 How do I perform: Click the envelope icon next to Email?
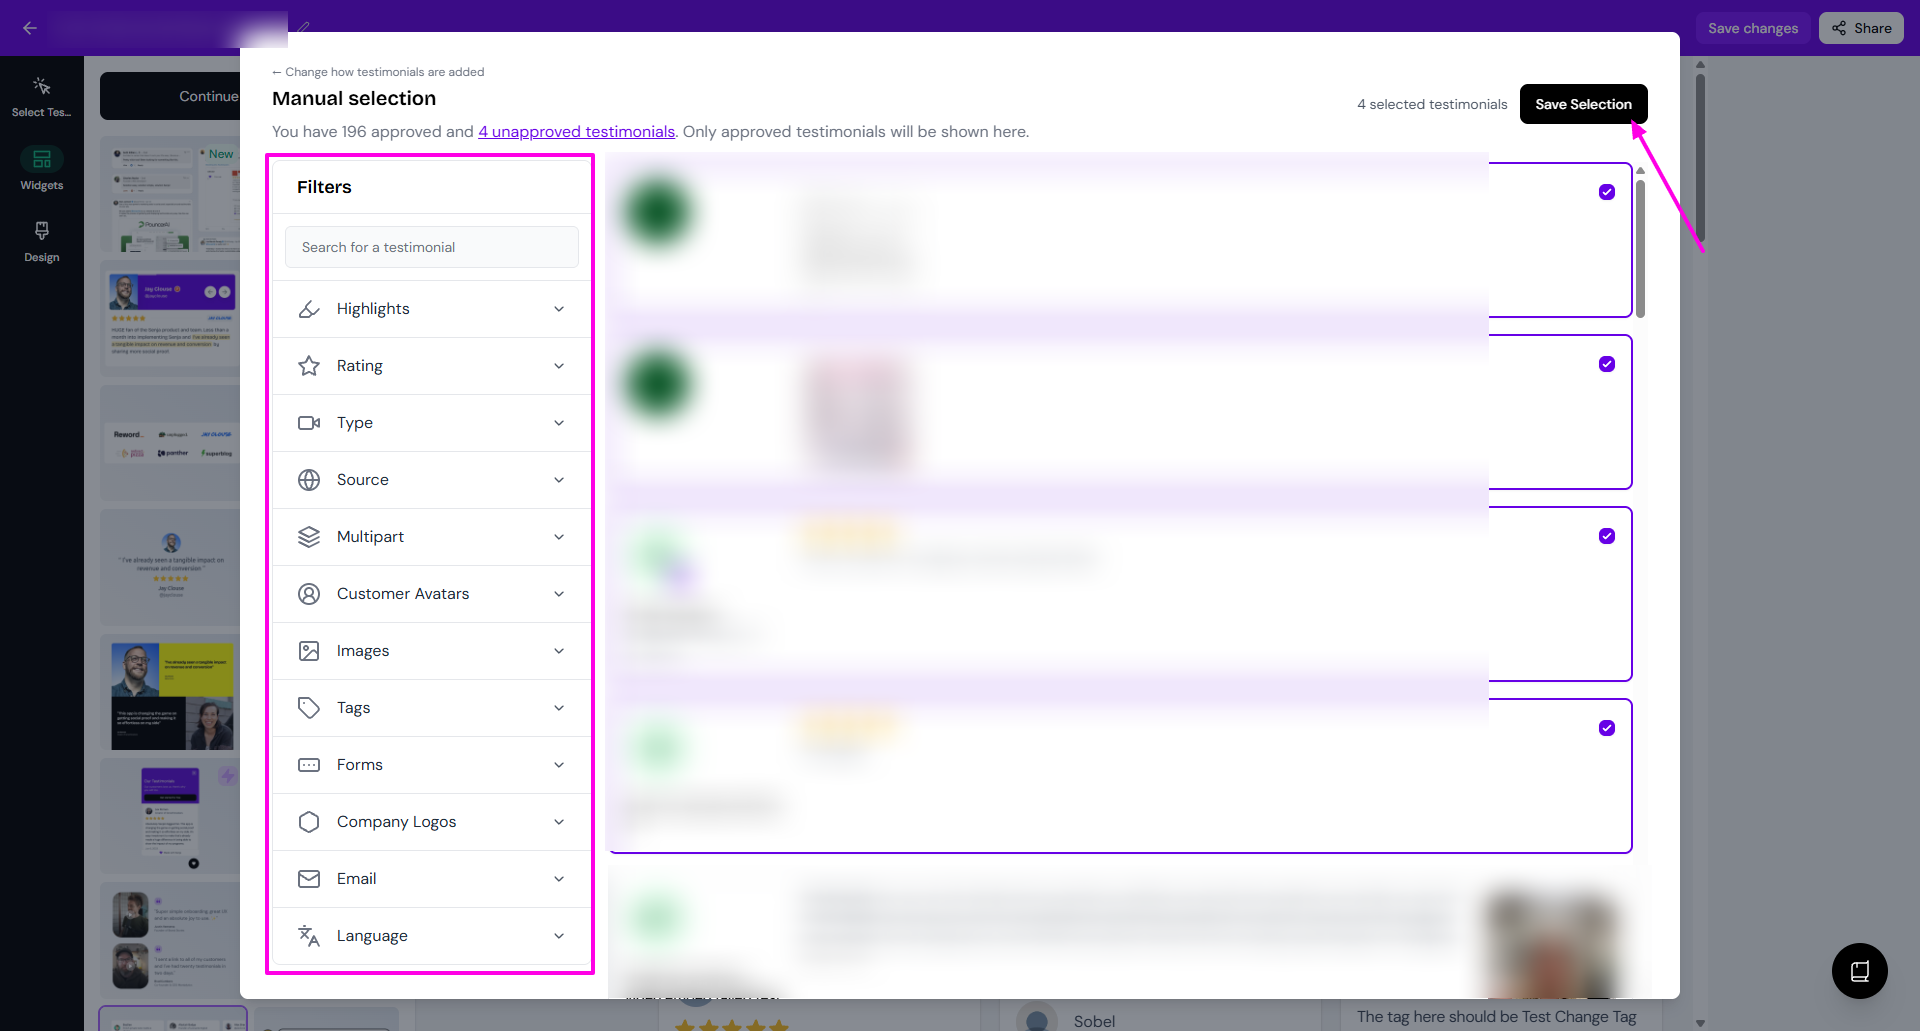click(x=309, y=879)
